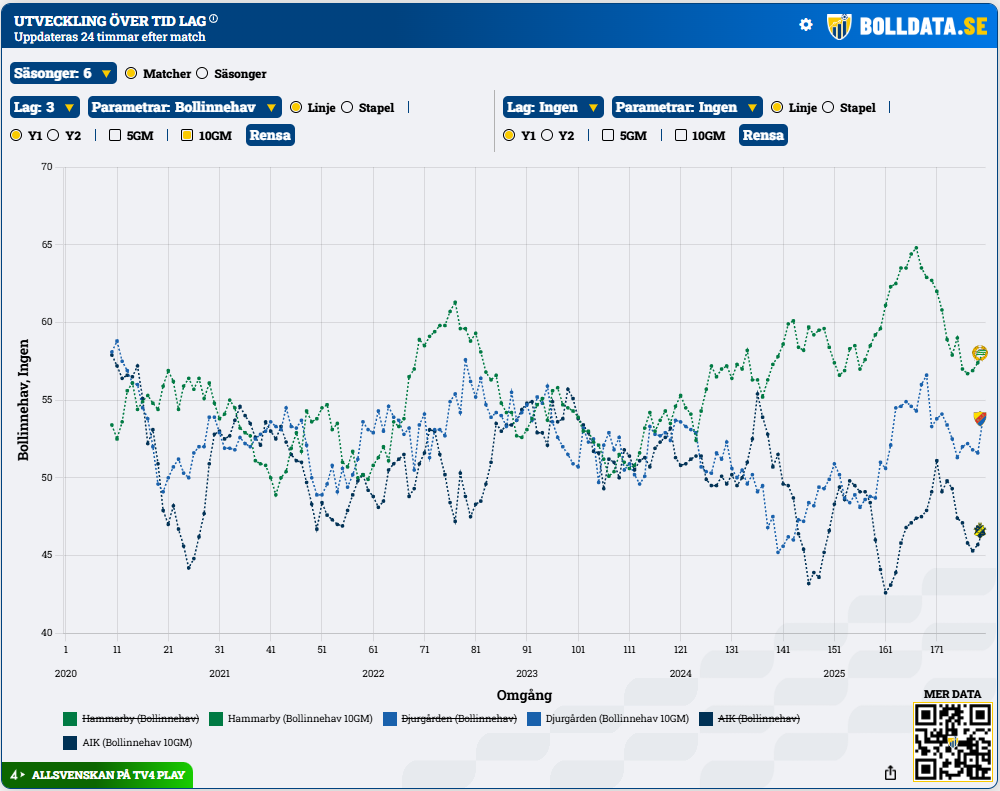The height and width of the screenshot is (791, 1000).
Task: Select the left Stapel radio option
Action: tap(347, 107)
